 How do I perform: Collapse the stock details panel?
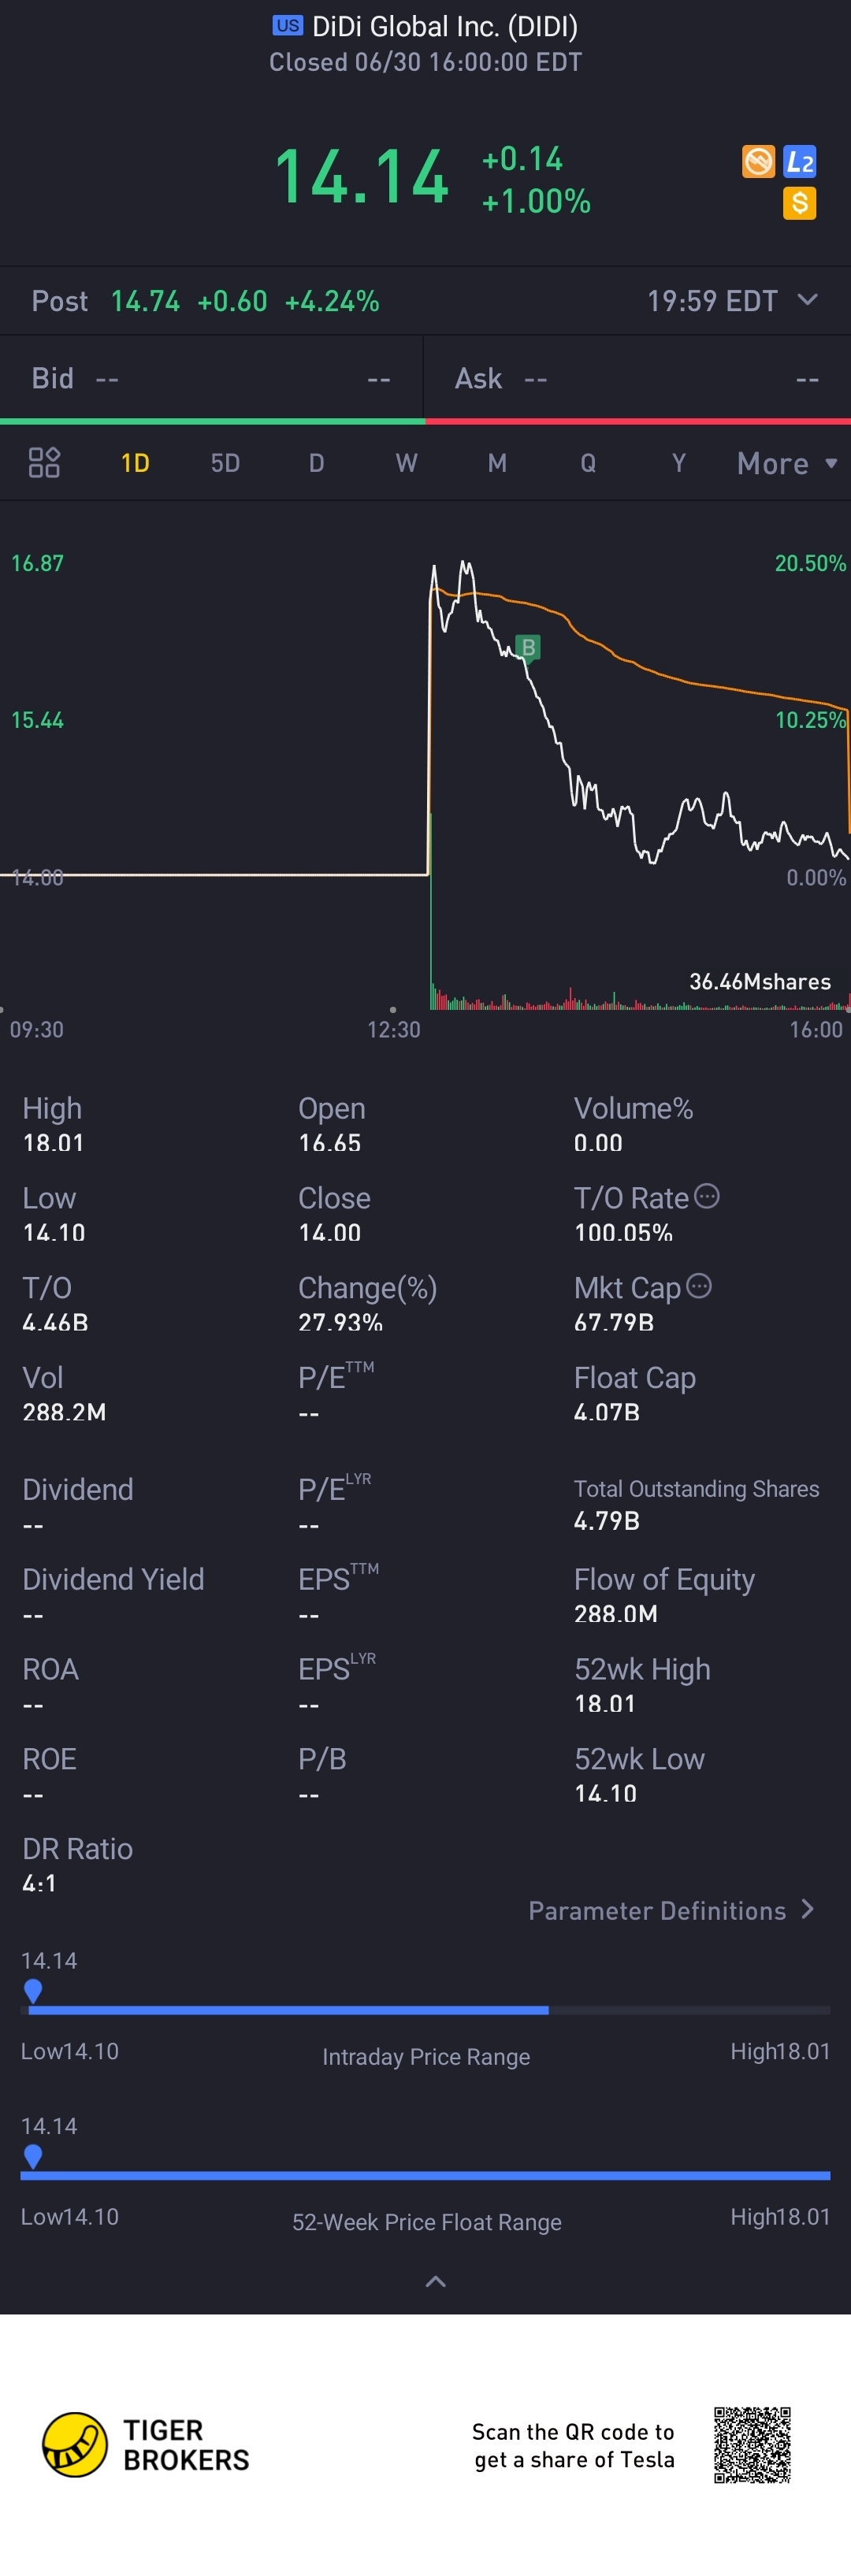coord(435,2281)
